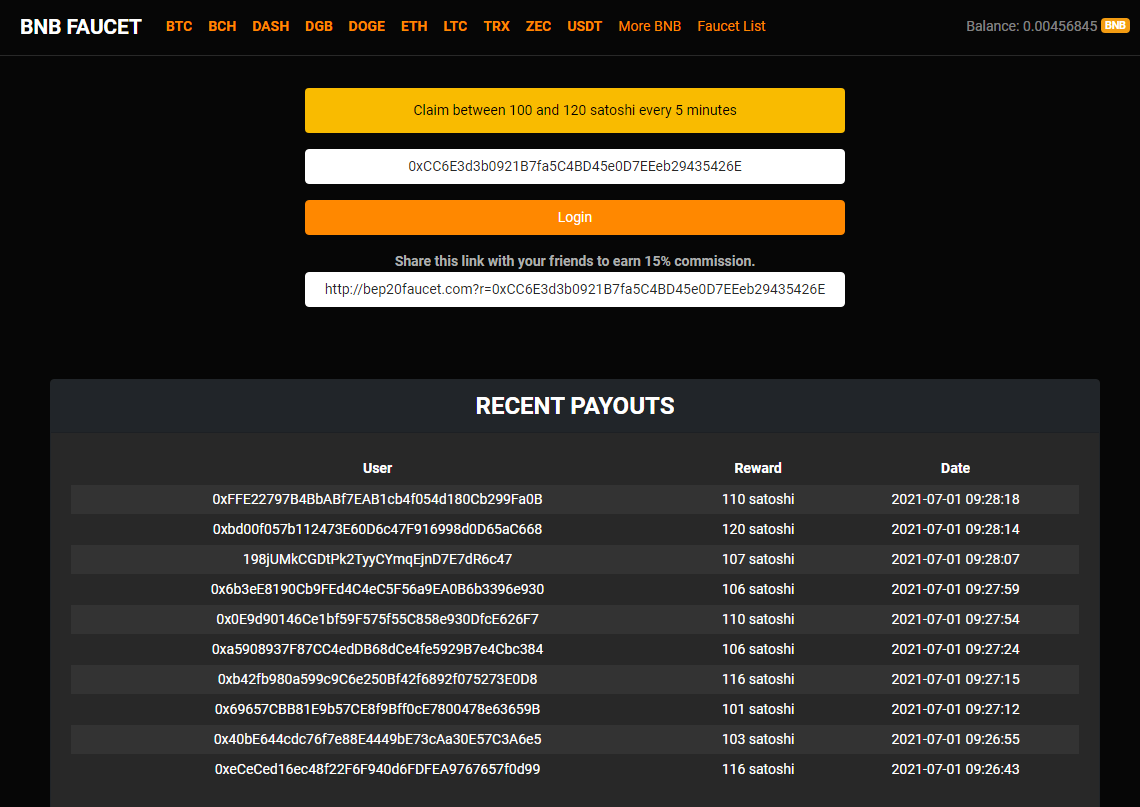Select address 0x6b3eE8190Cb9FEd4C4eC5F56a9EA0B6b3396e930

[x=377, y=589]
